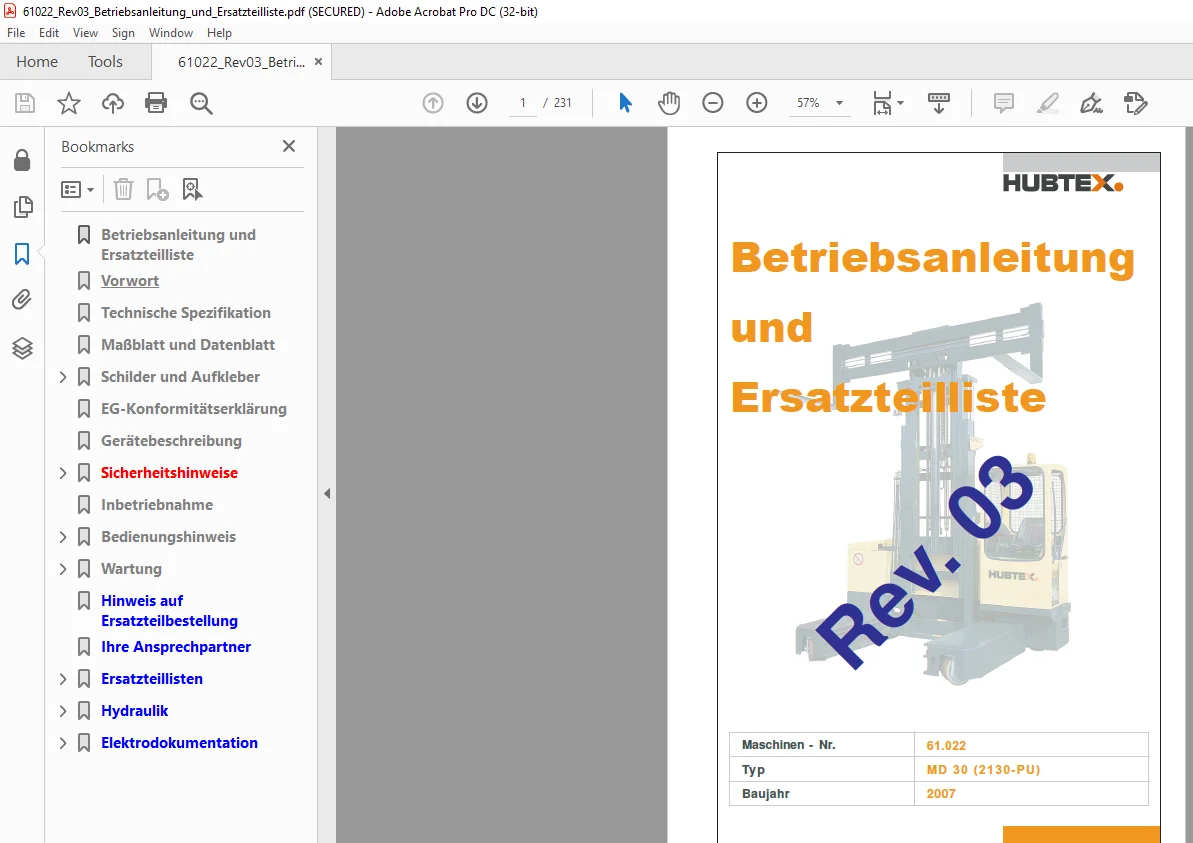This screenshot has height=843, width=1193.
Task: Open the Sign document pen tool
Action: pos(1092,103)
